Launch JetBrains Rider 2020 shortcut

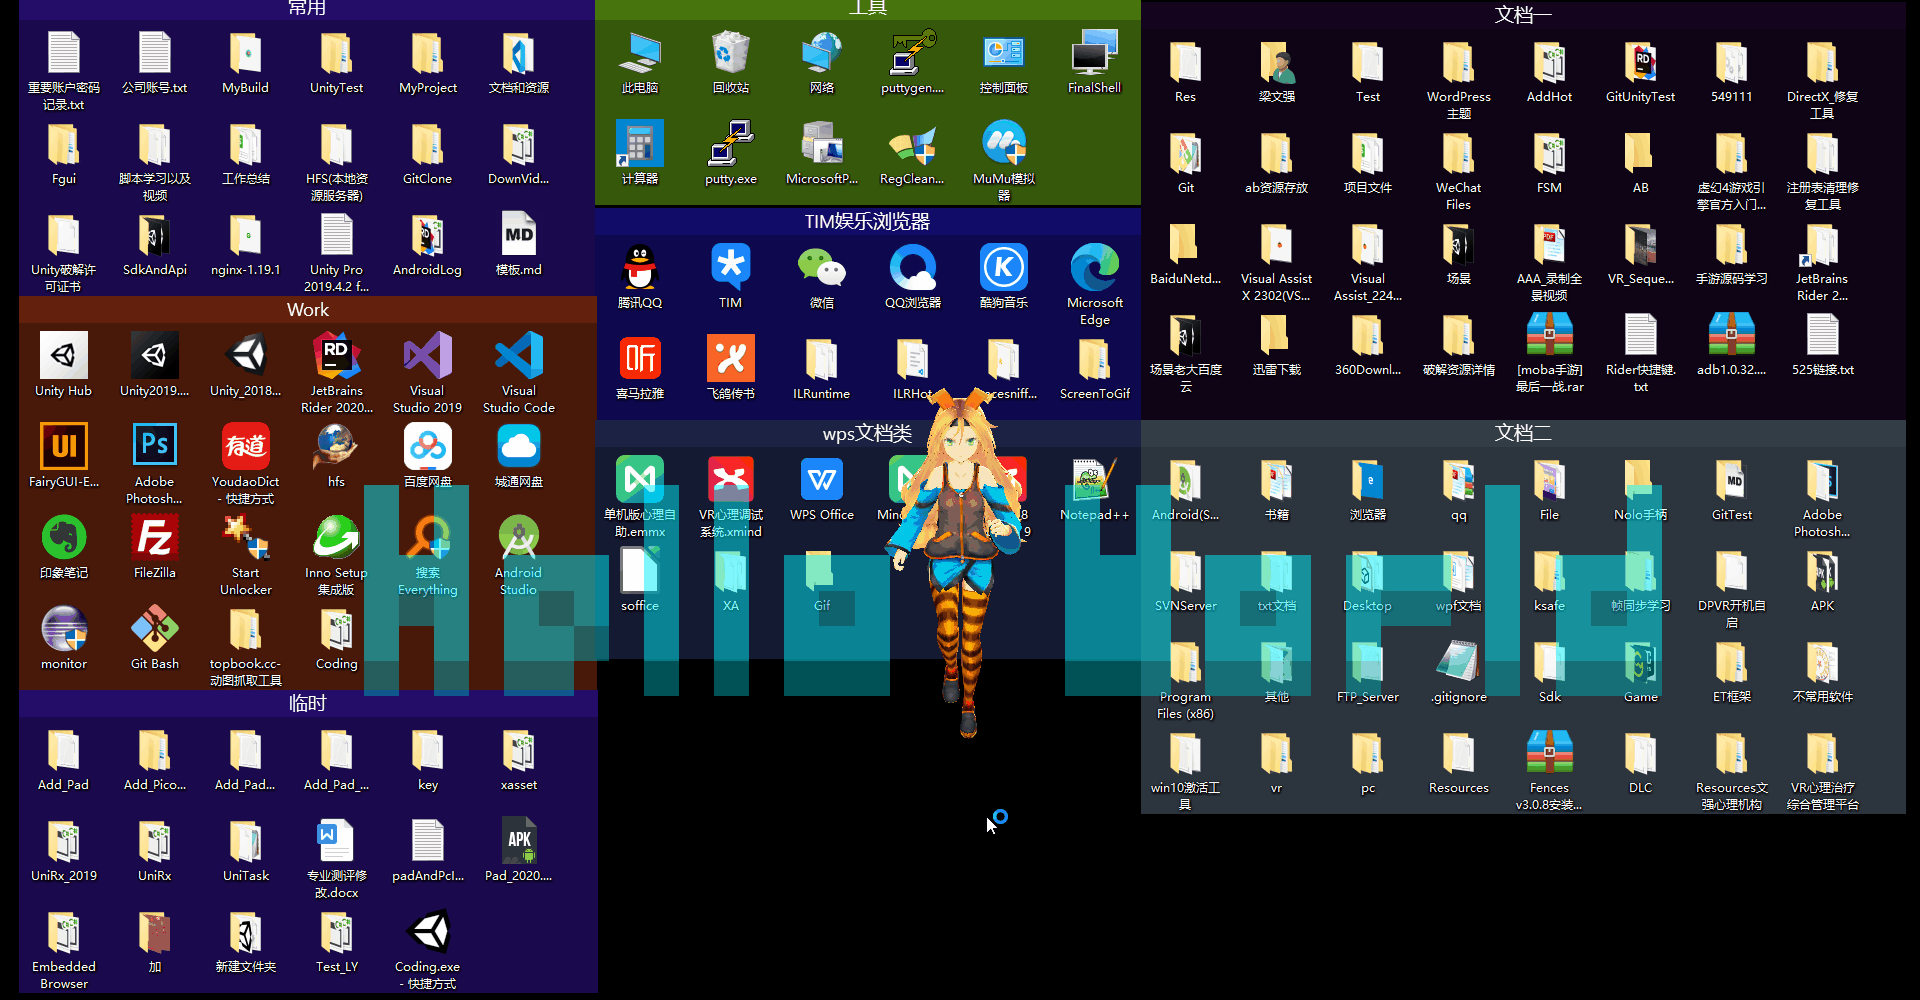click(336, 373)
